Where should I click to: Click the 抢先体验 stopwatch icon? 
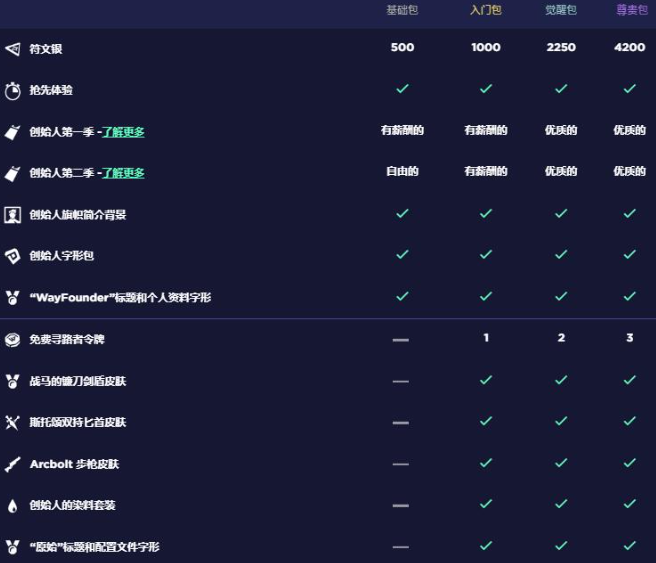[x=12, y=90]
